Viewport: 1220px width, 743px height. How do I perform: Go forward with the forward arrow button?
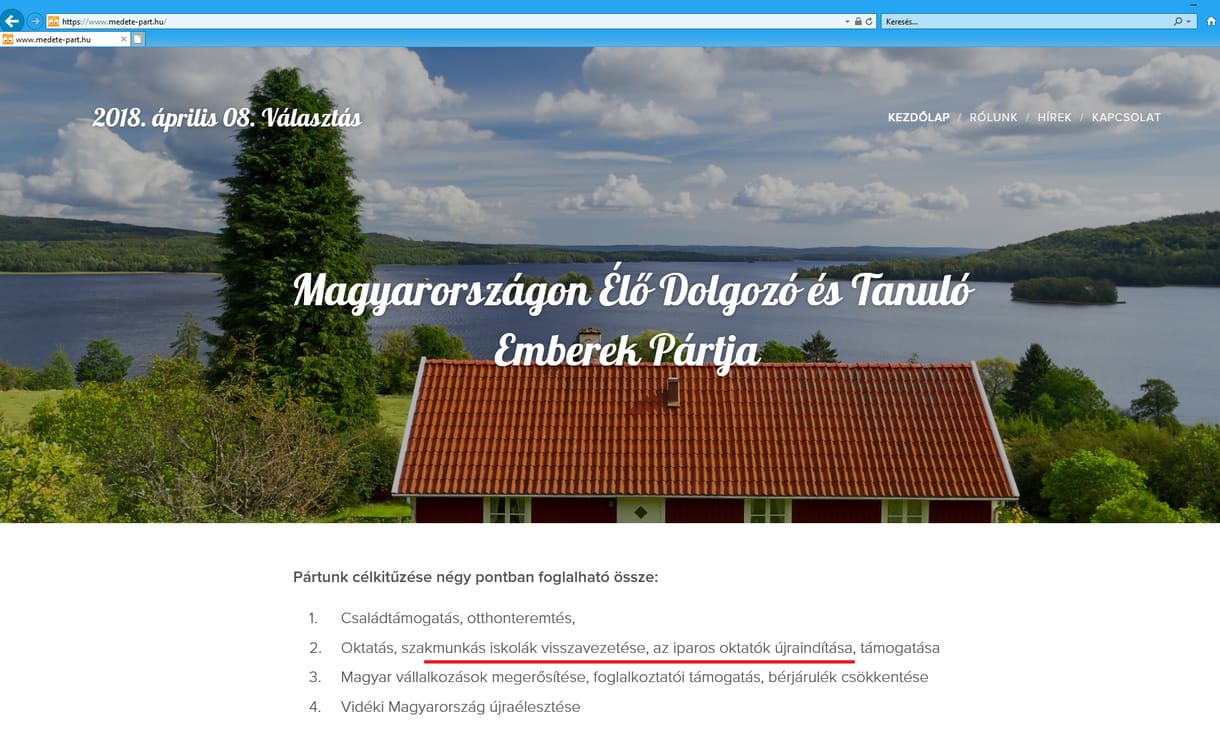tap(35, 20)
